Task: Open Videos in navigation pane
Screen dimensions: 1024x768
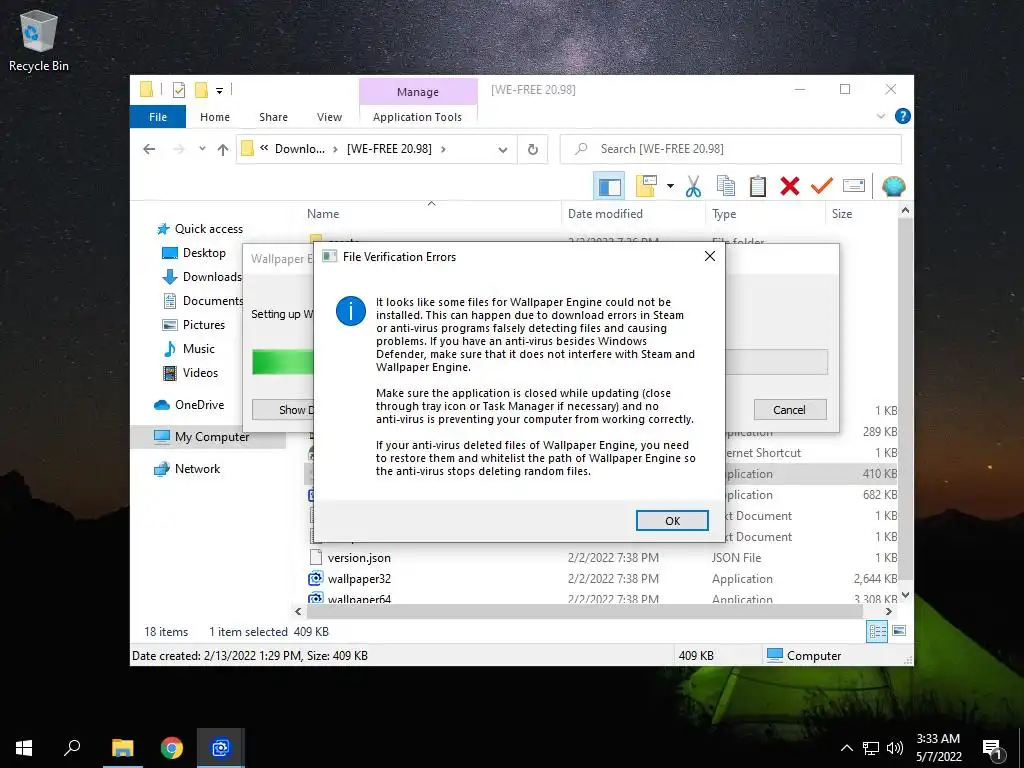Action: 190,373
